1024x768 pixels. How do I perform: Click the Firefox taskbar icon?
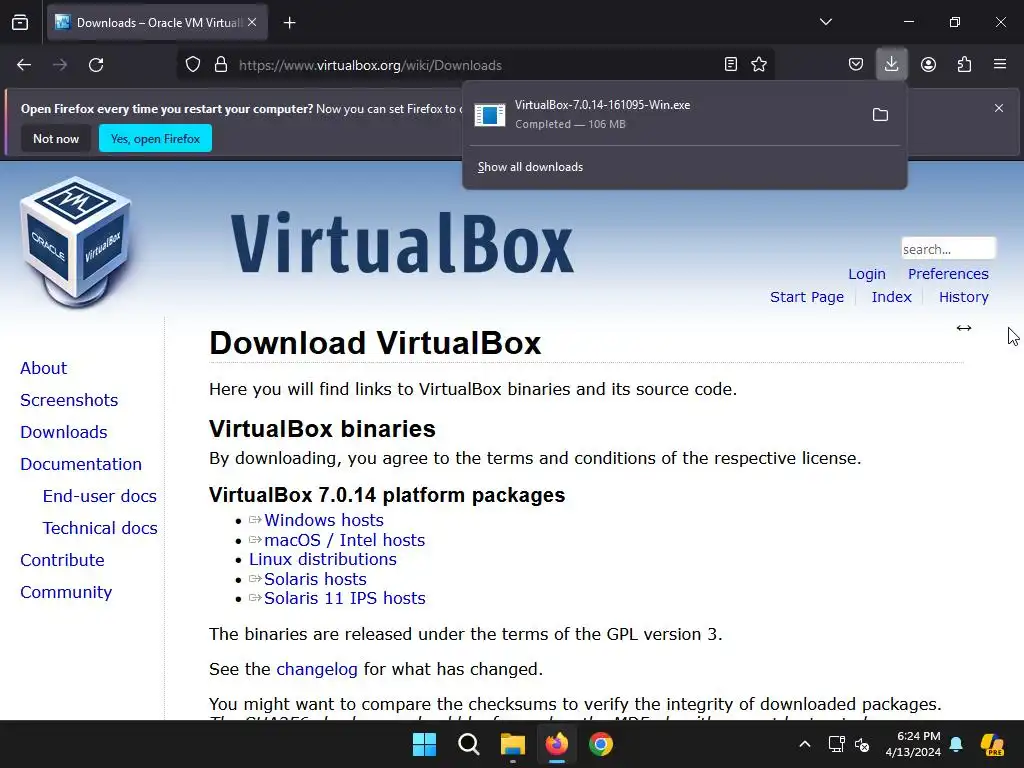pyautogui.click(x=556, y=744)
